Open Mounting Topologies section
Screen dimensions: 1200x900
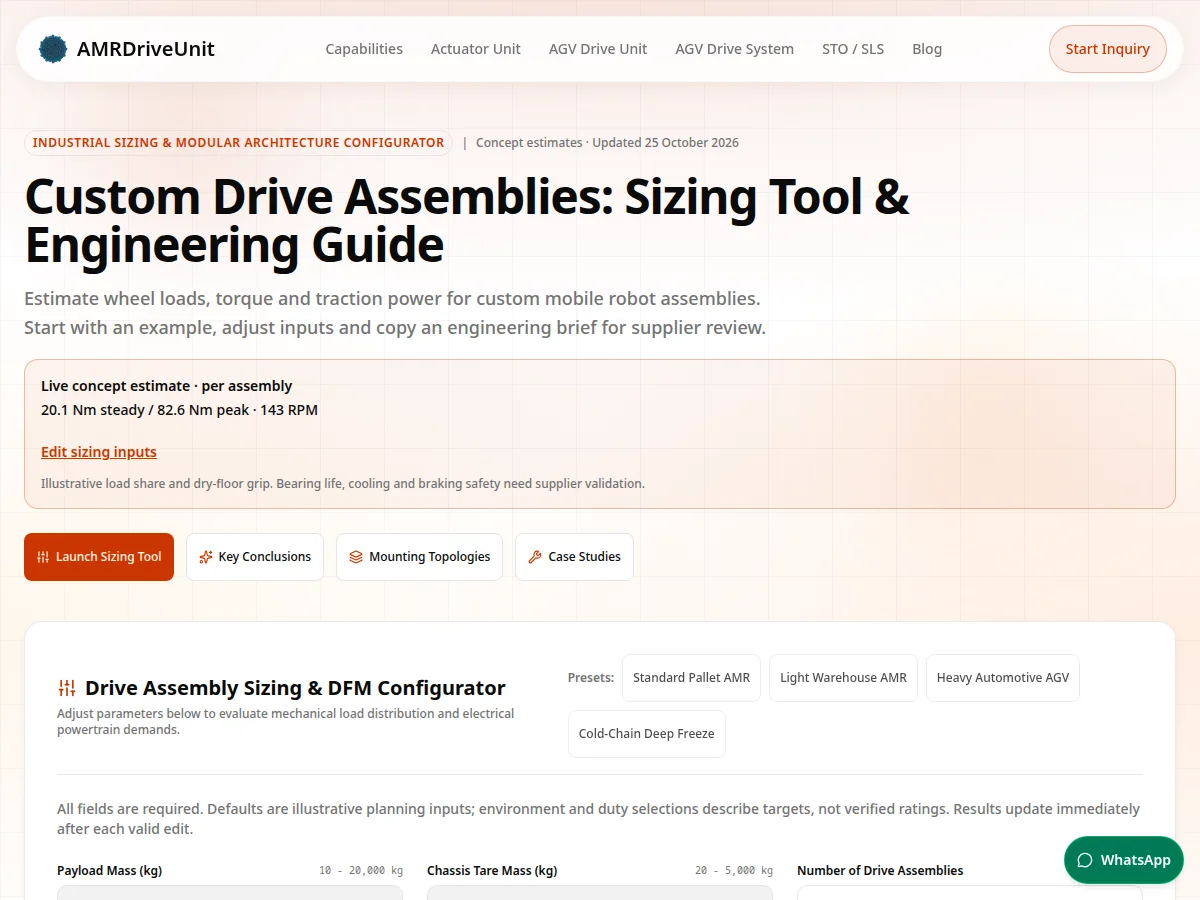tap(420, 557)
